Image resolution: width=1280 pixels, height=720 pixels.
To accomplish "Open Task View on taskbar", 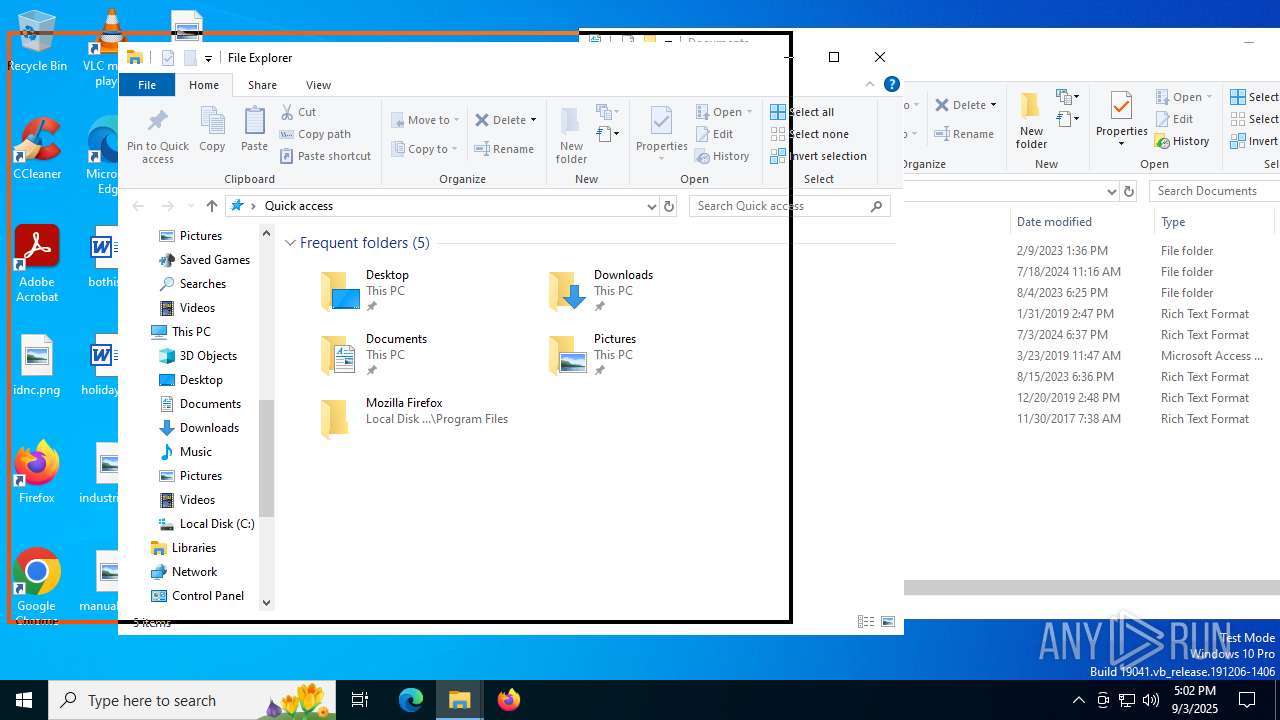I will point(360,700).
